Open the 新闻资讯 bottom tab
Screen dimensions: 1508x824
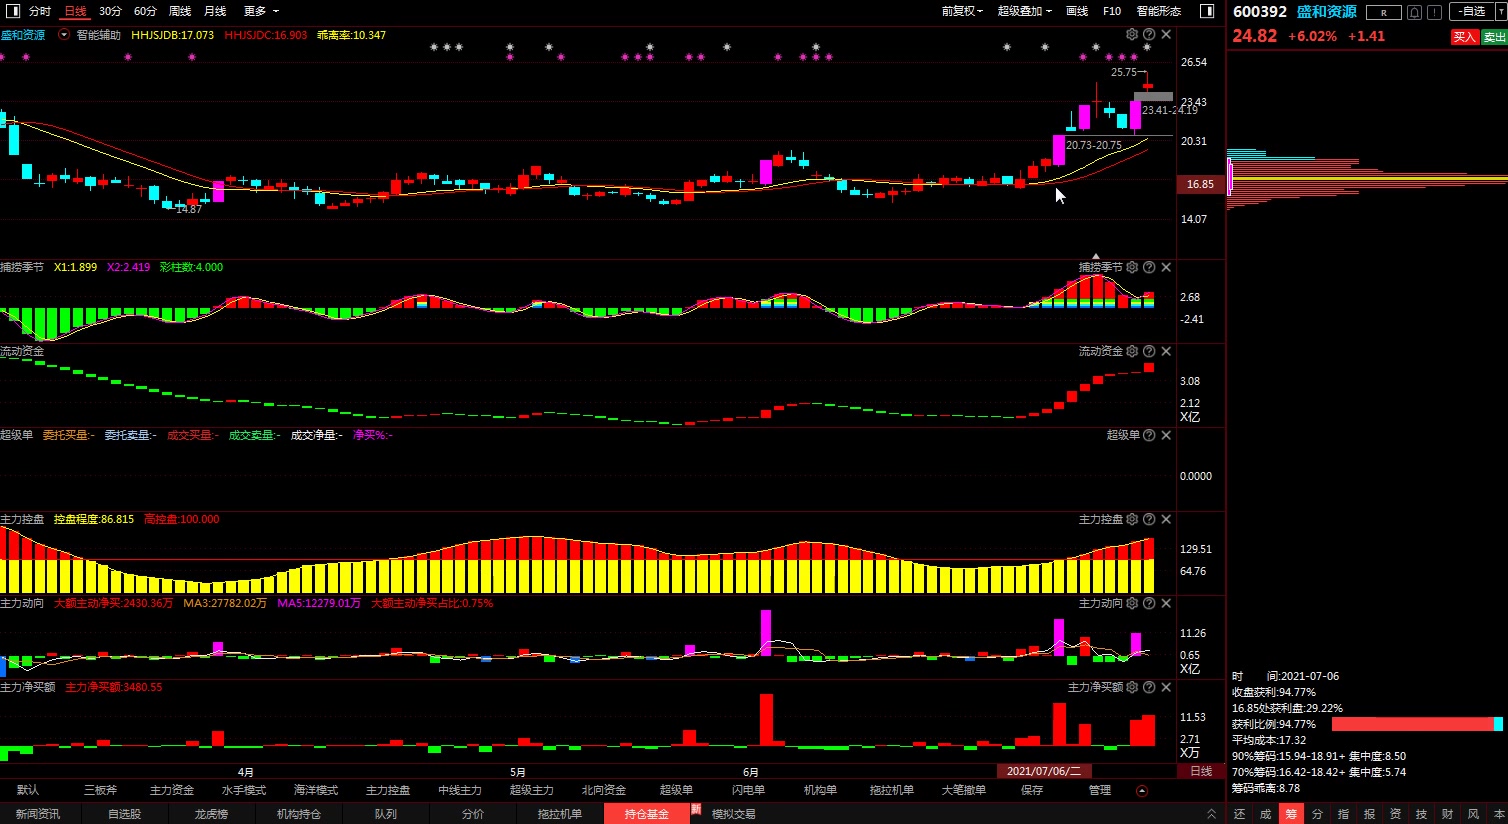point(38,814)
